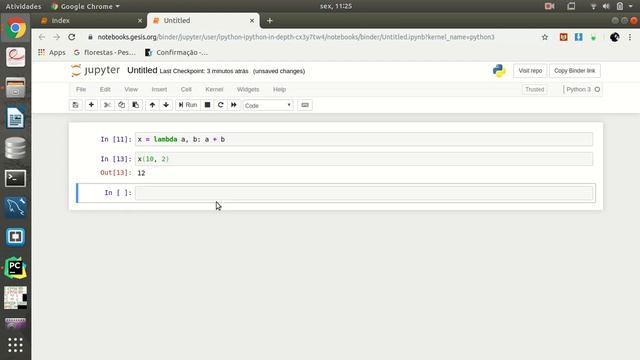Open the Confirmação bookmark
Screen dimensions: 640x360
pos(176,53)
